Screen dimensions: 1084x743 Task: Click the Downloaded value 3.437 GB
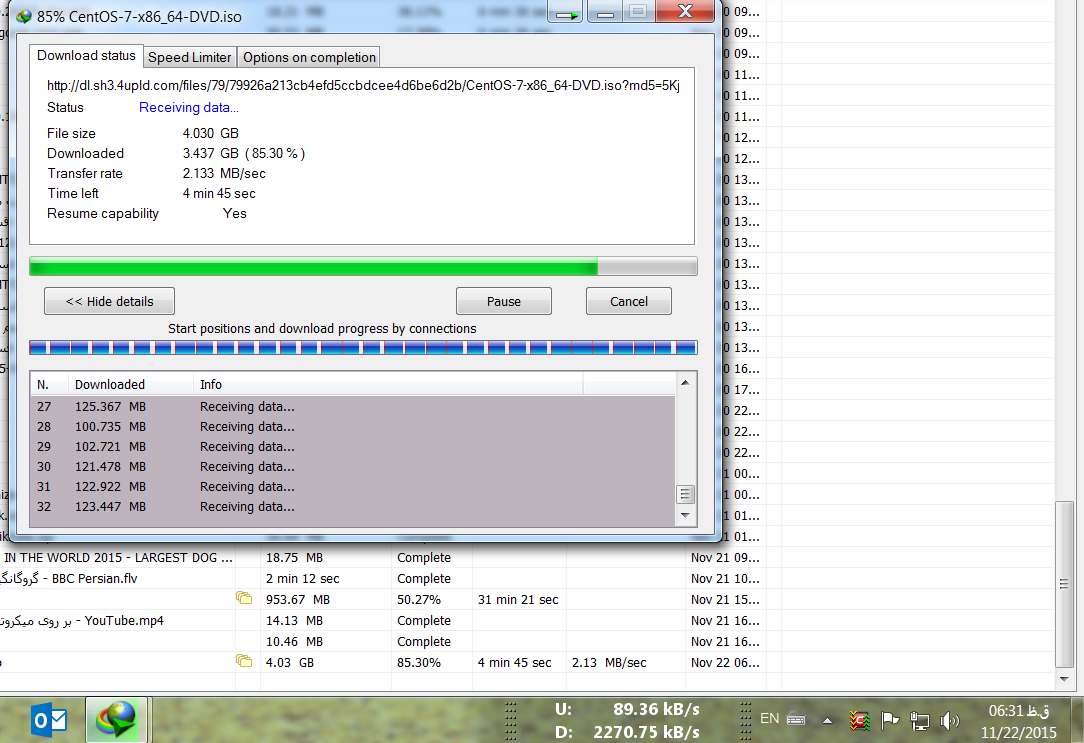(210, 153)
